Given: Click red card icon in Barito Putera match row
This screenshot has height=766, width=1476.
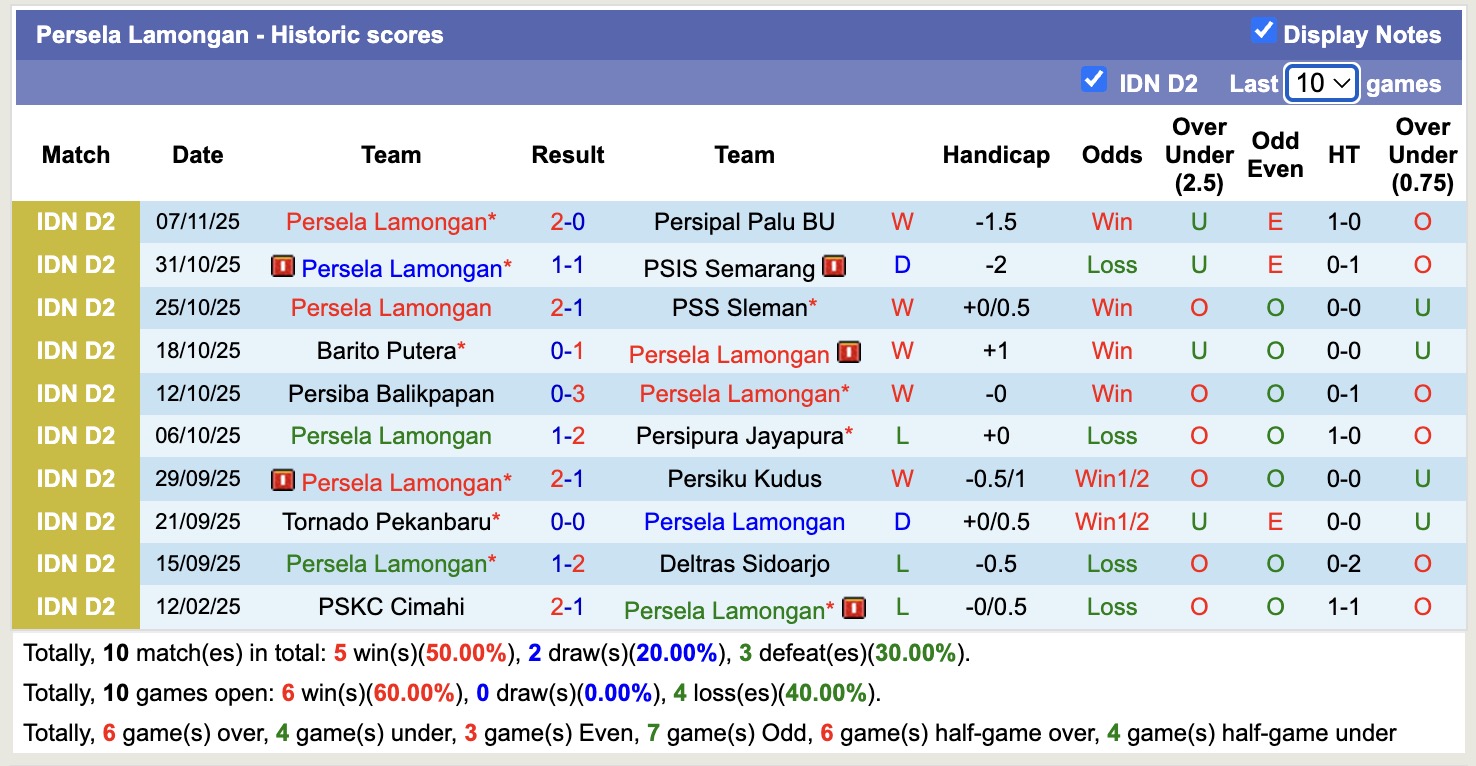Looking at the screenshot, I should (849, 352).
